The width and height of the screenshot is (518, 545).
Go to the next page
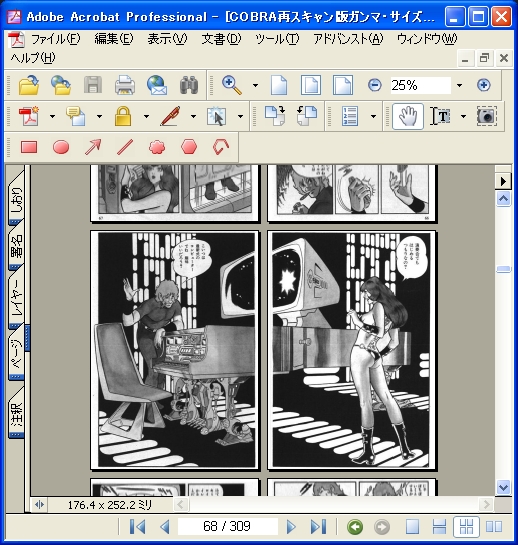(x=291, y=527)
